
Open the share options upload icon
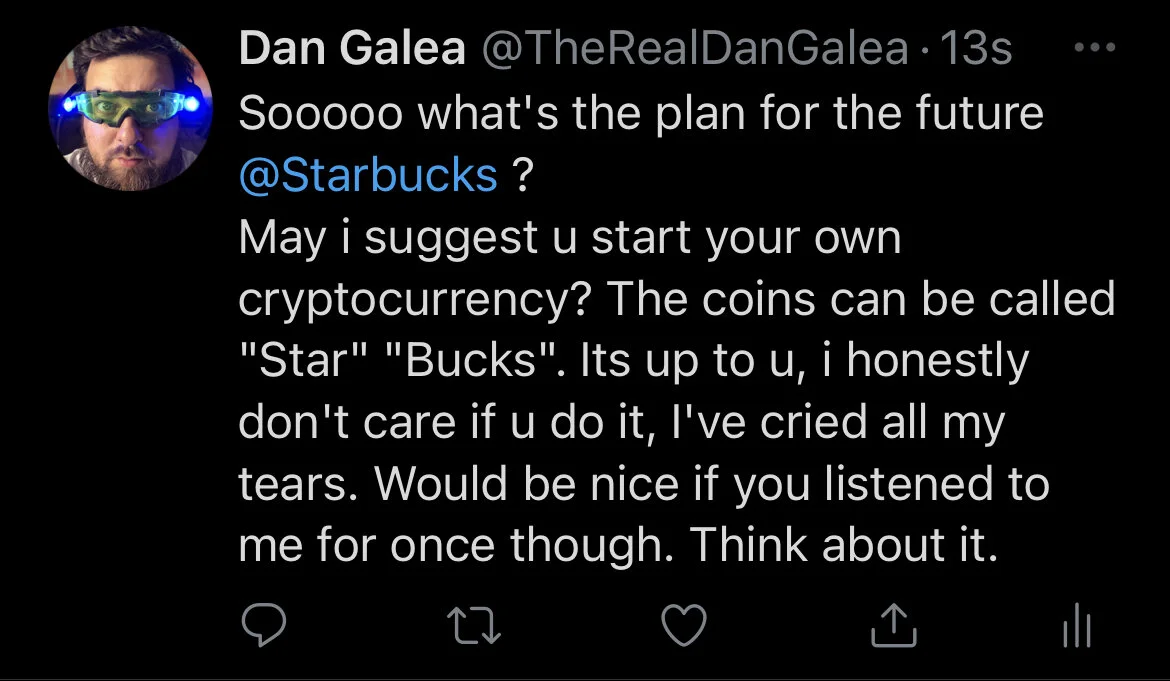[894, 625]
